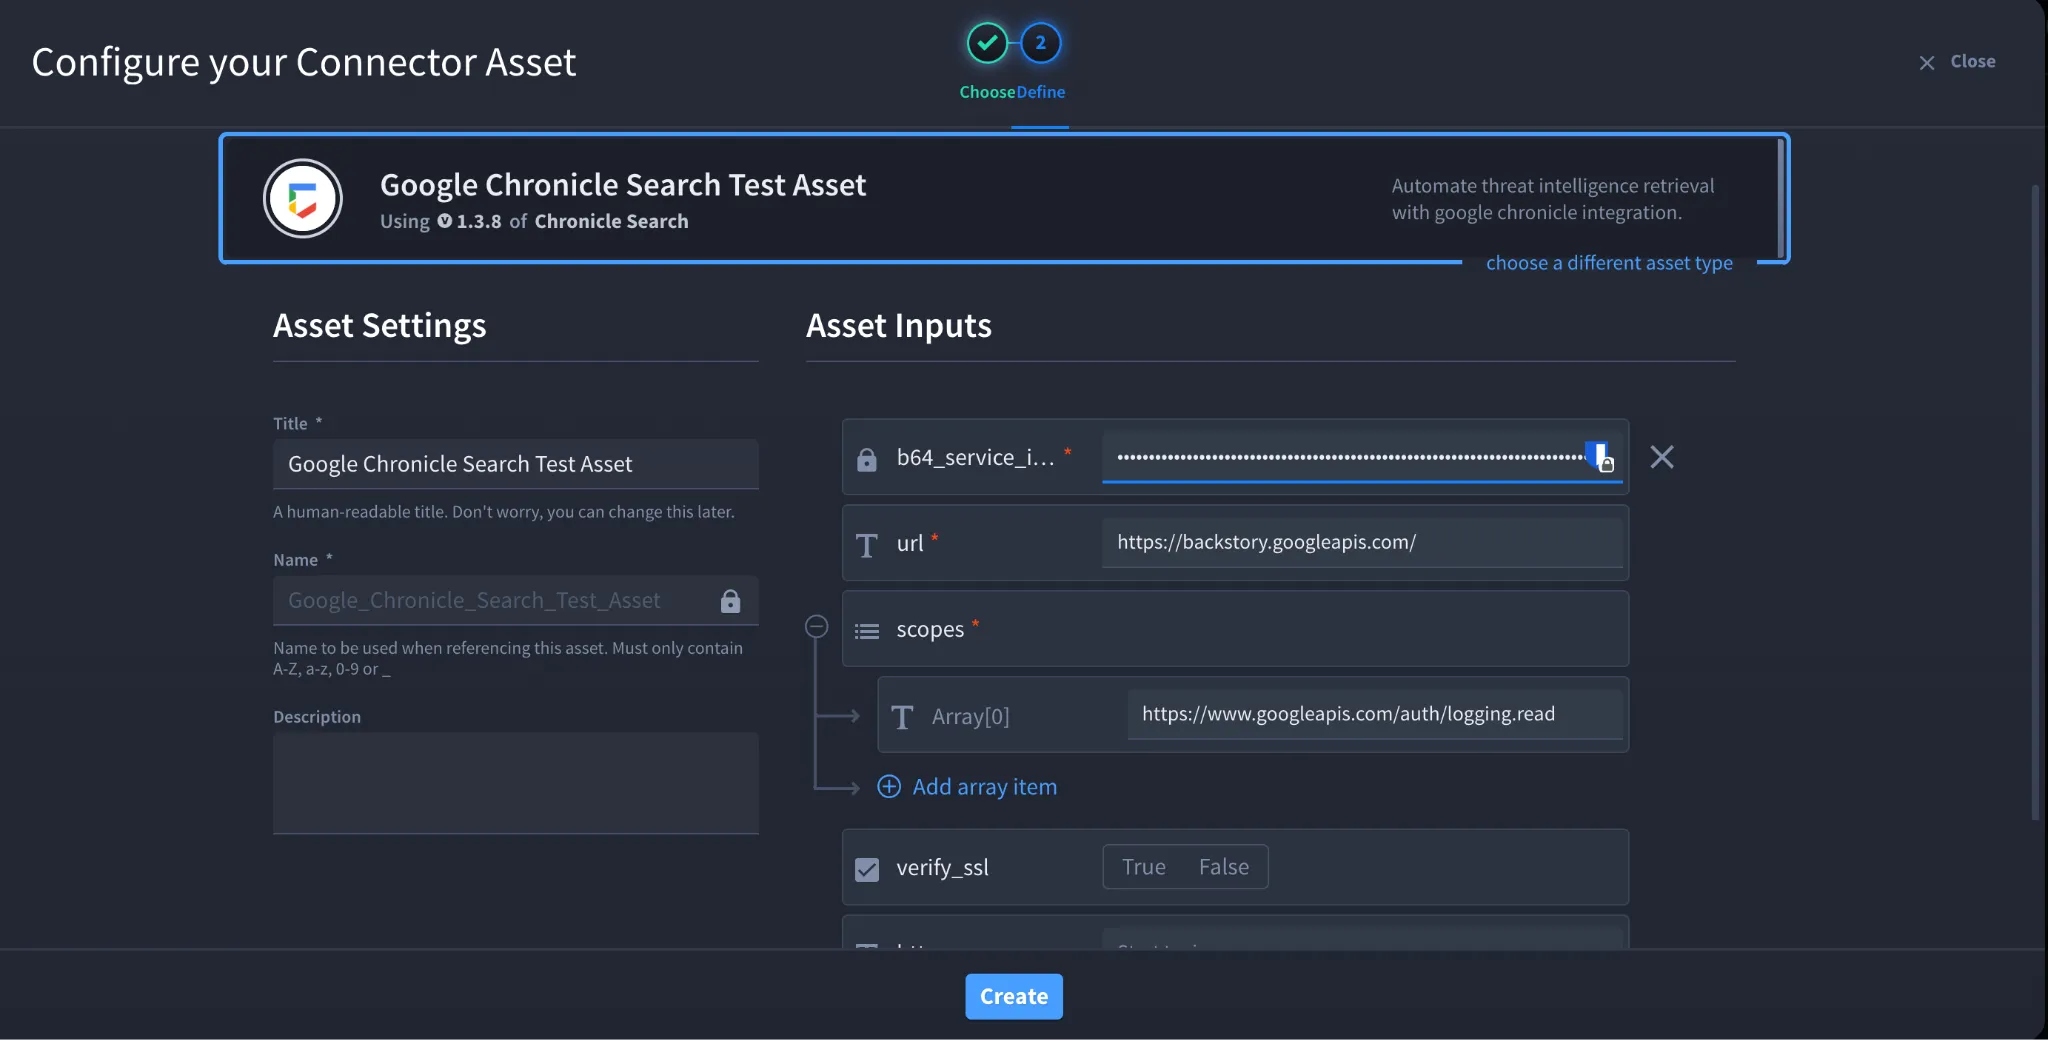
Task: Click the scopes label row
Action: (1235, 629)
